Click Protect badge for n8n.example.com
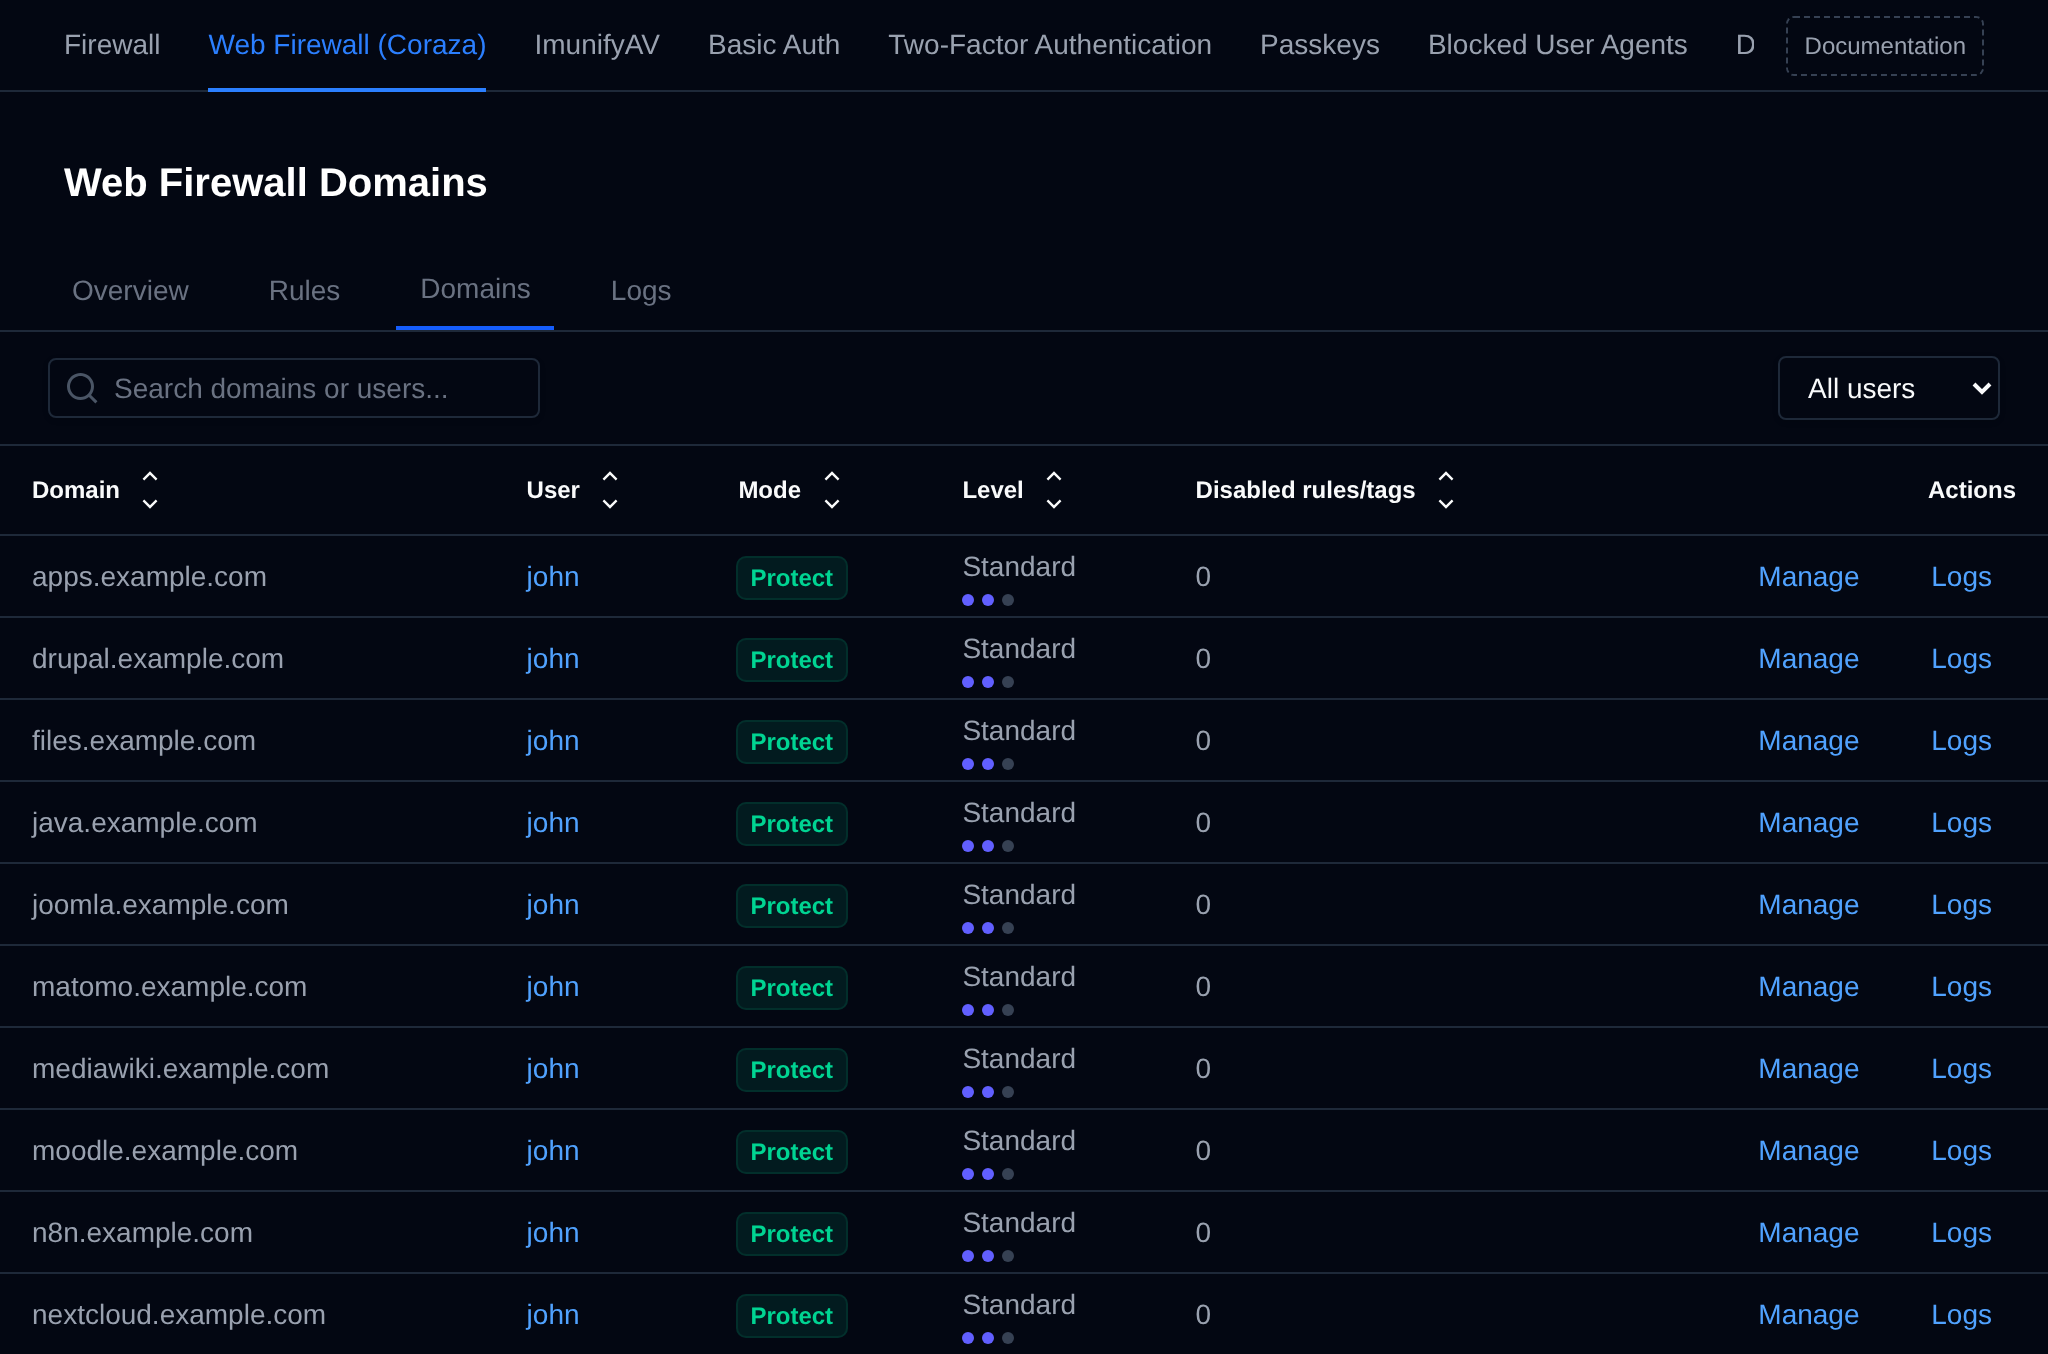2048x1354 pixels. tap(792, 1234)
